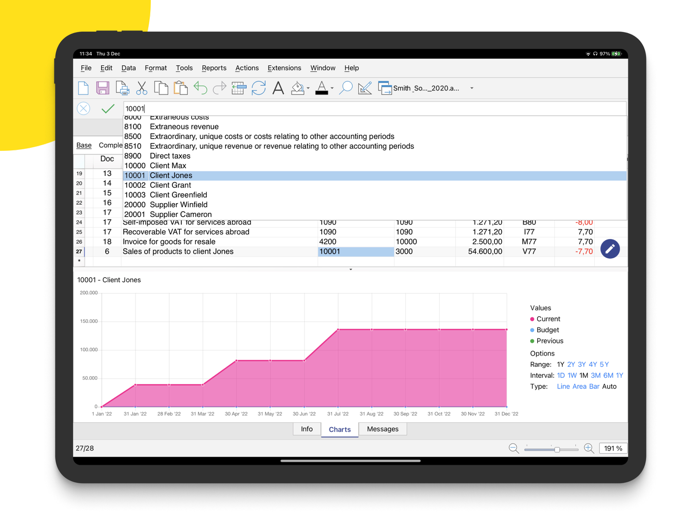Screen dimensions: 700x525
Task: Zoom out with the minus magnifier icon
Action: (x=514, y=448)
